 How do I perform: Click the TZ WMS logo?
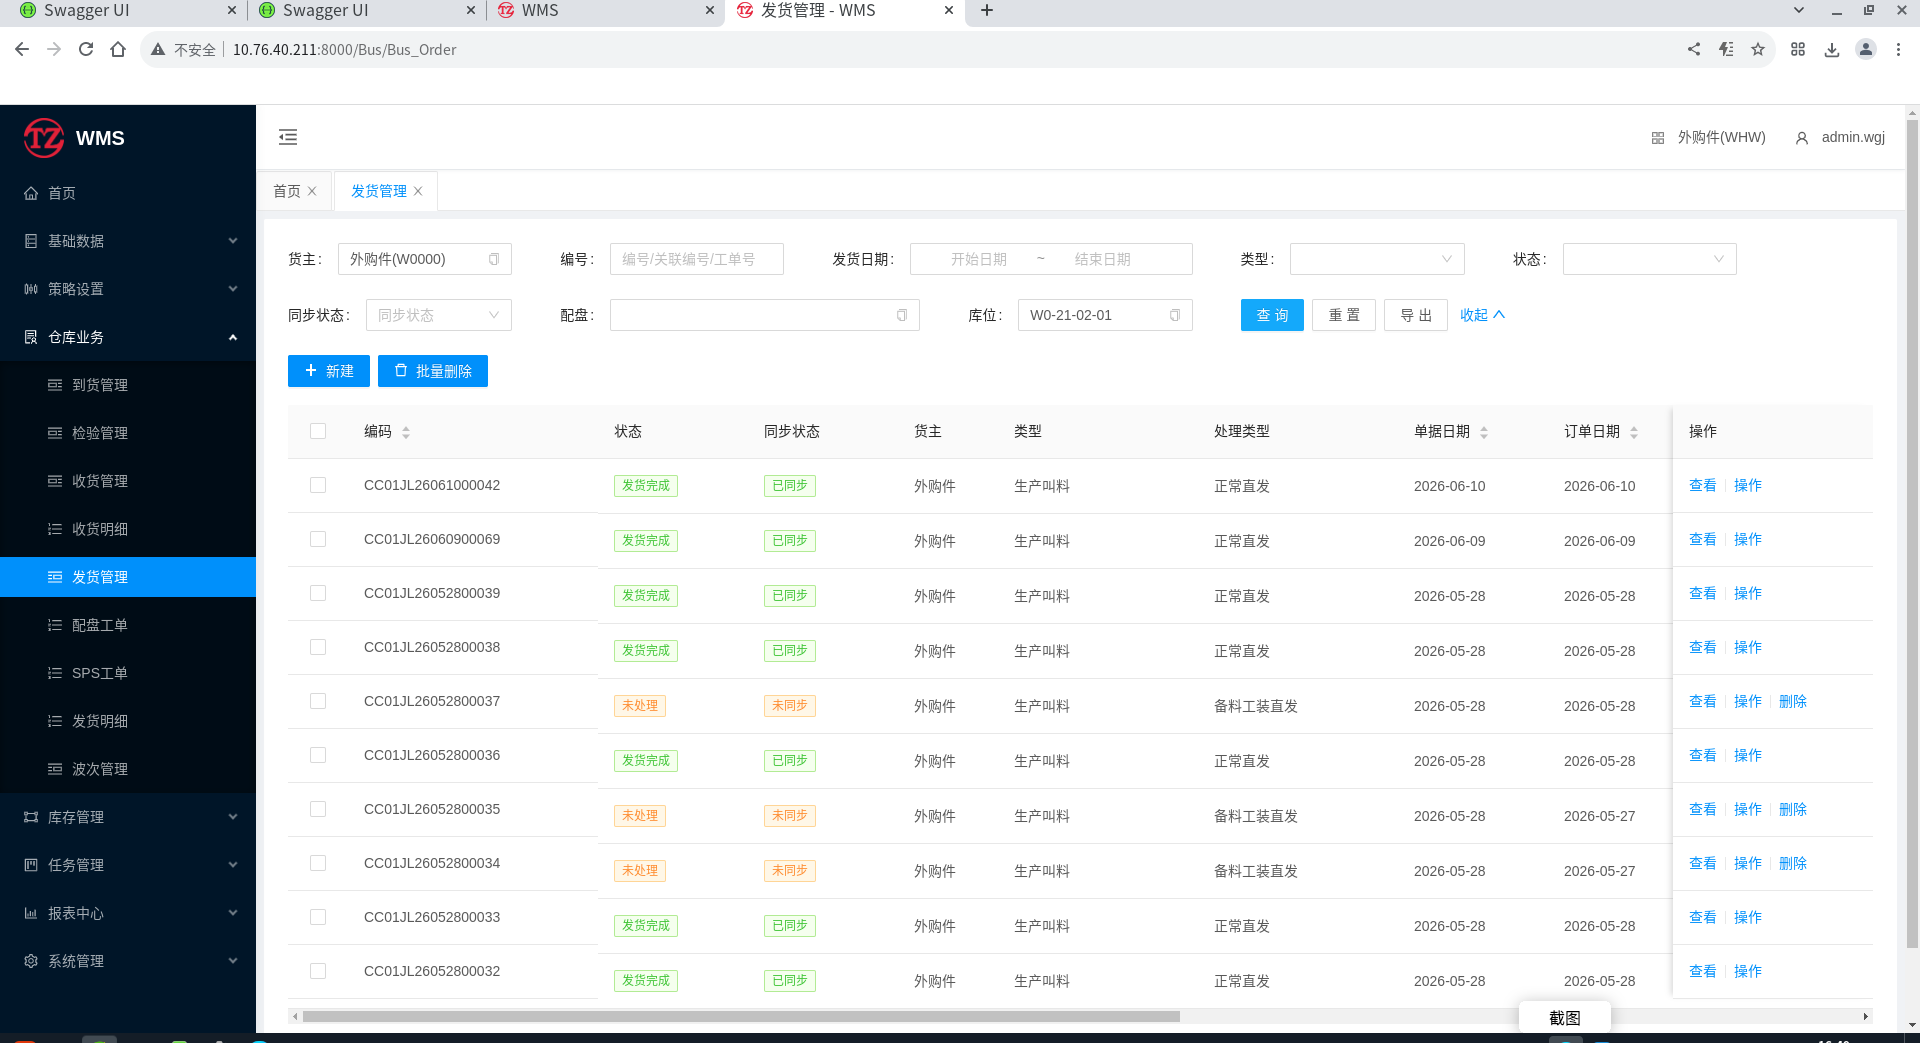pyautogui.click(x=74, y=138)
